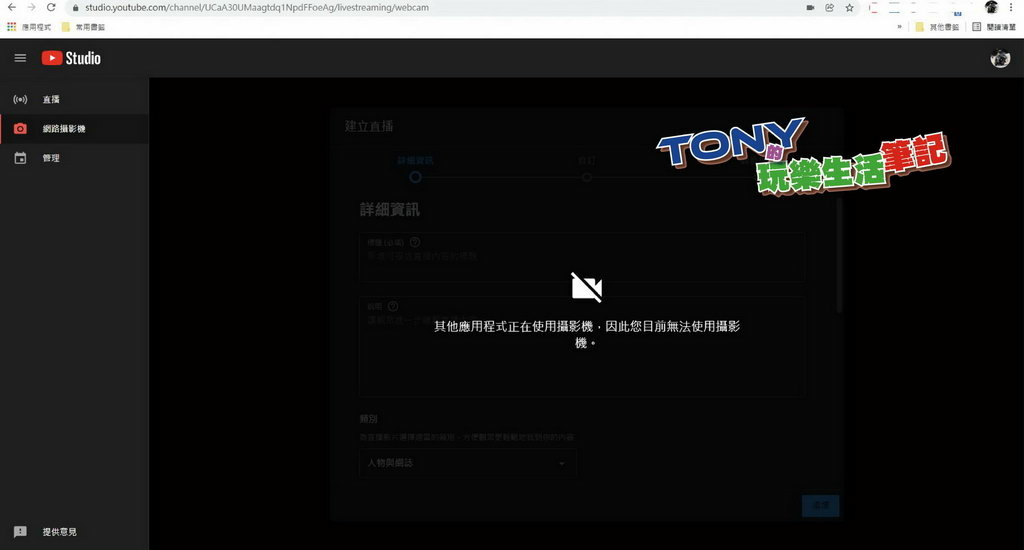Click the 建立直播 dialog title

tap(369, 126)
